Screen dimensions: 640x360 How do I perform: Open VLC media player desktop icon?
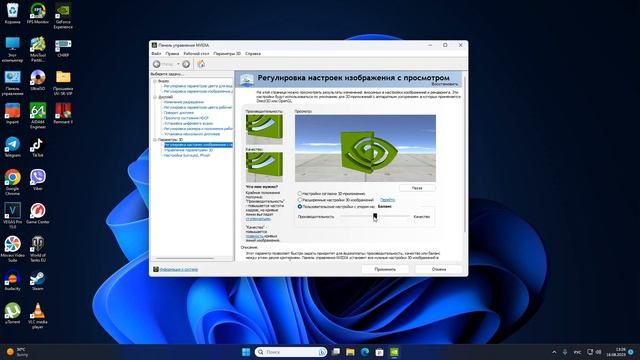[38, 316]
